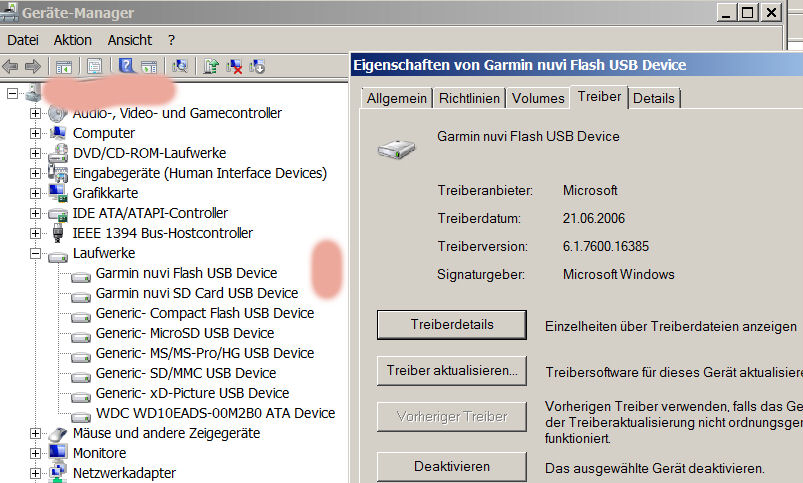Click the IEEE 1394 Bus-Hostcontroller icon
The image size is (803, 483).
58,233
